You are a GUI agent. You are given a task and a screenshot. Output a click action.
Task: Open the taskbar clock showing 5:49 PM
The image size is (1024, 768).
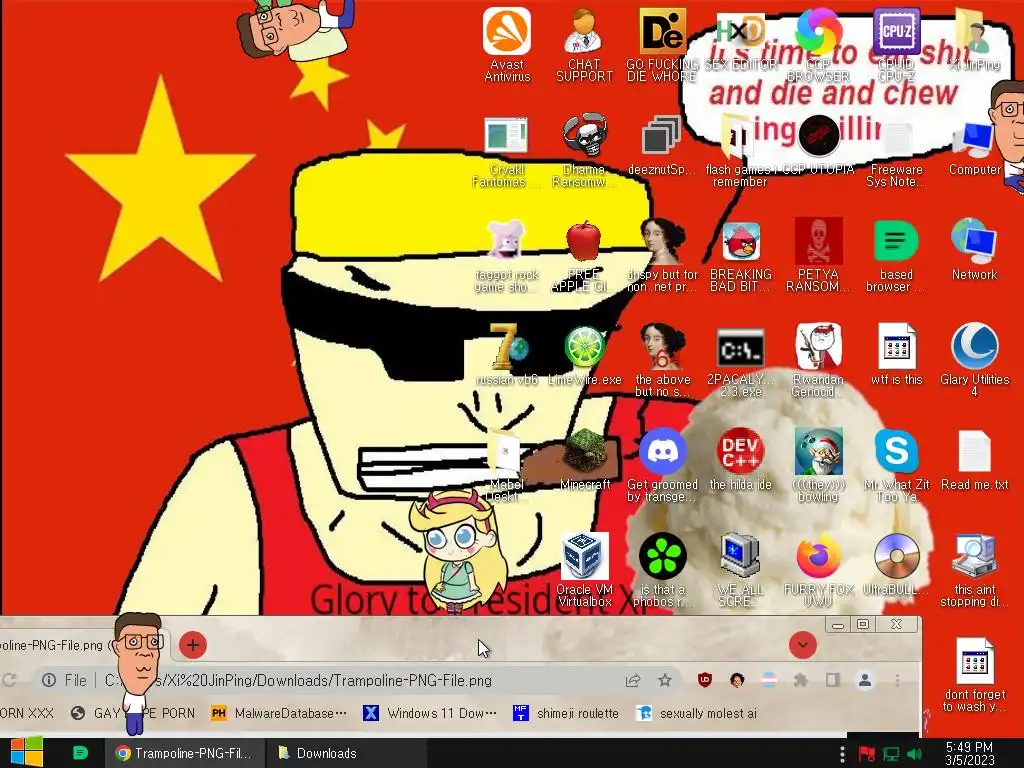(x=969, y=753)
